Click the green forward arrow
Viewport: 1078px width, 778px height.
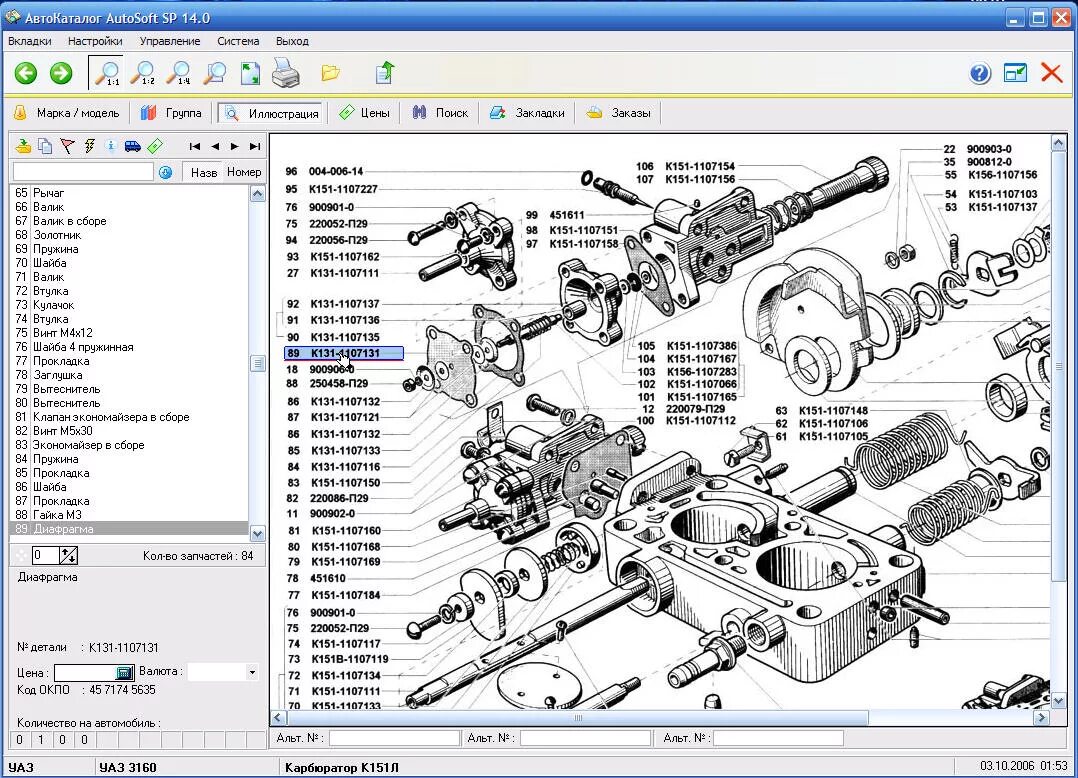point(61,73)
